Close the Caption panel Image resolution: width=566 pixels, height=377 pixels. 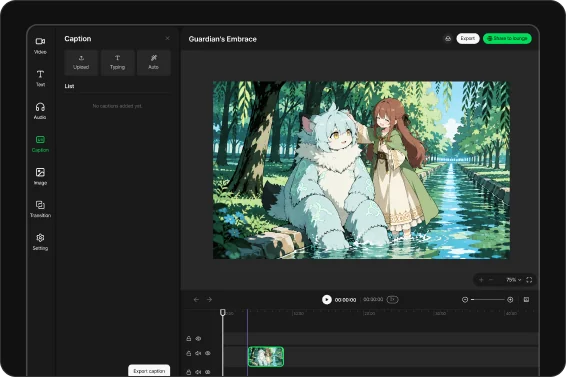click(x=167, y=38)
